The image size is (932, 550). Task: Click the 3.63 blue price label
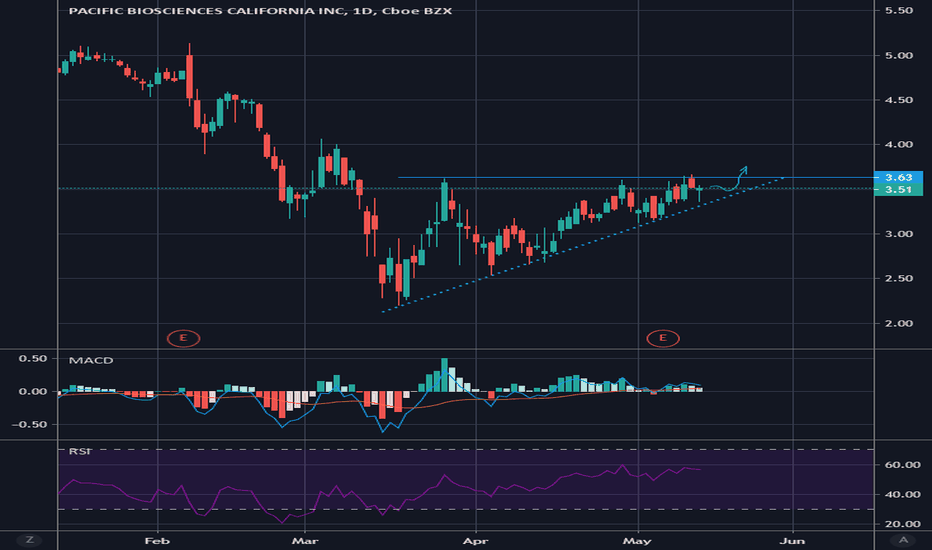pyautogui.click(x=898, y=177)
